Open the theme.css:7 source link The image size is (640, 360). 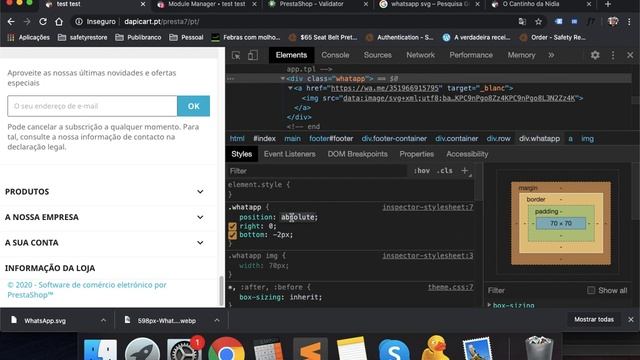click(450, 287)
